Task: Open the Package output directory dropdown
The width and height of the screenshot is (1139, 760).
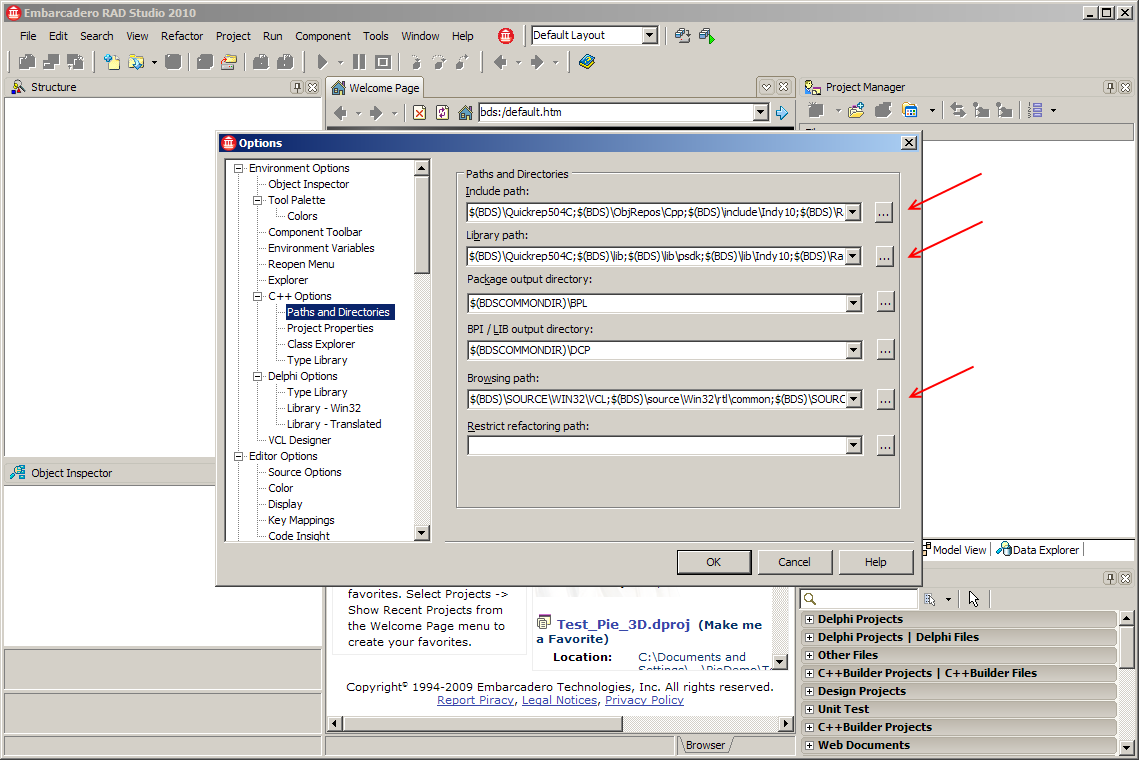Action: pos(854,303)
